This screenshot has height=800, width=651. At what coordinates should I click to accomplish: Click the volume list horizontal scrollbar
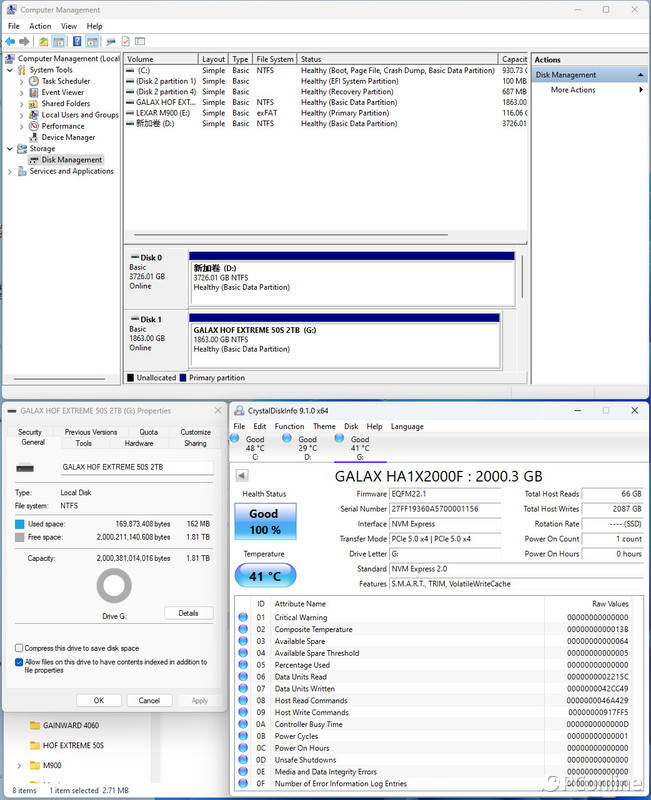tap(291, 235)
